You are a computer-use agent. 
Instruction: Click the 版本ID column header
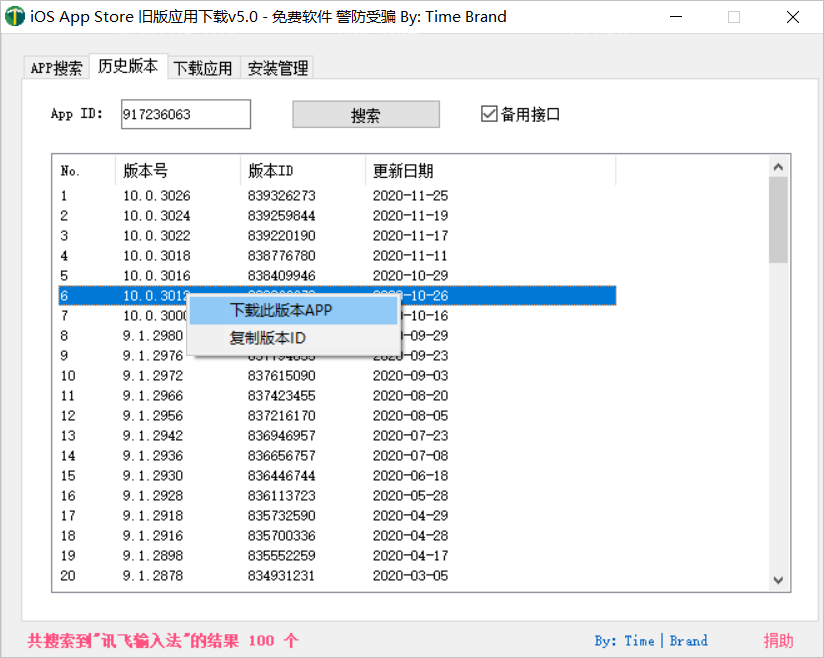click(302, 171)
